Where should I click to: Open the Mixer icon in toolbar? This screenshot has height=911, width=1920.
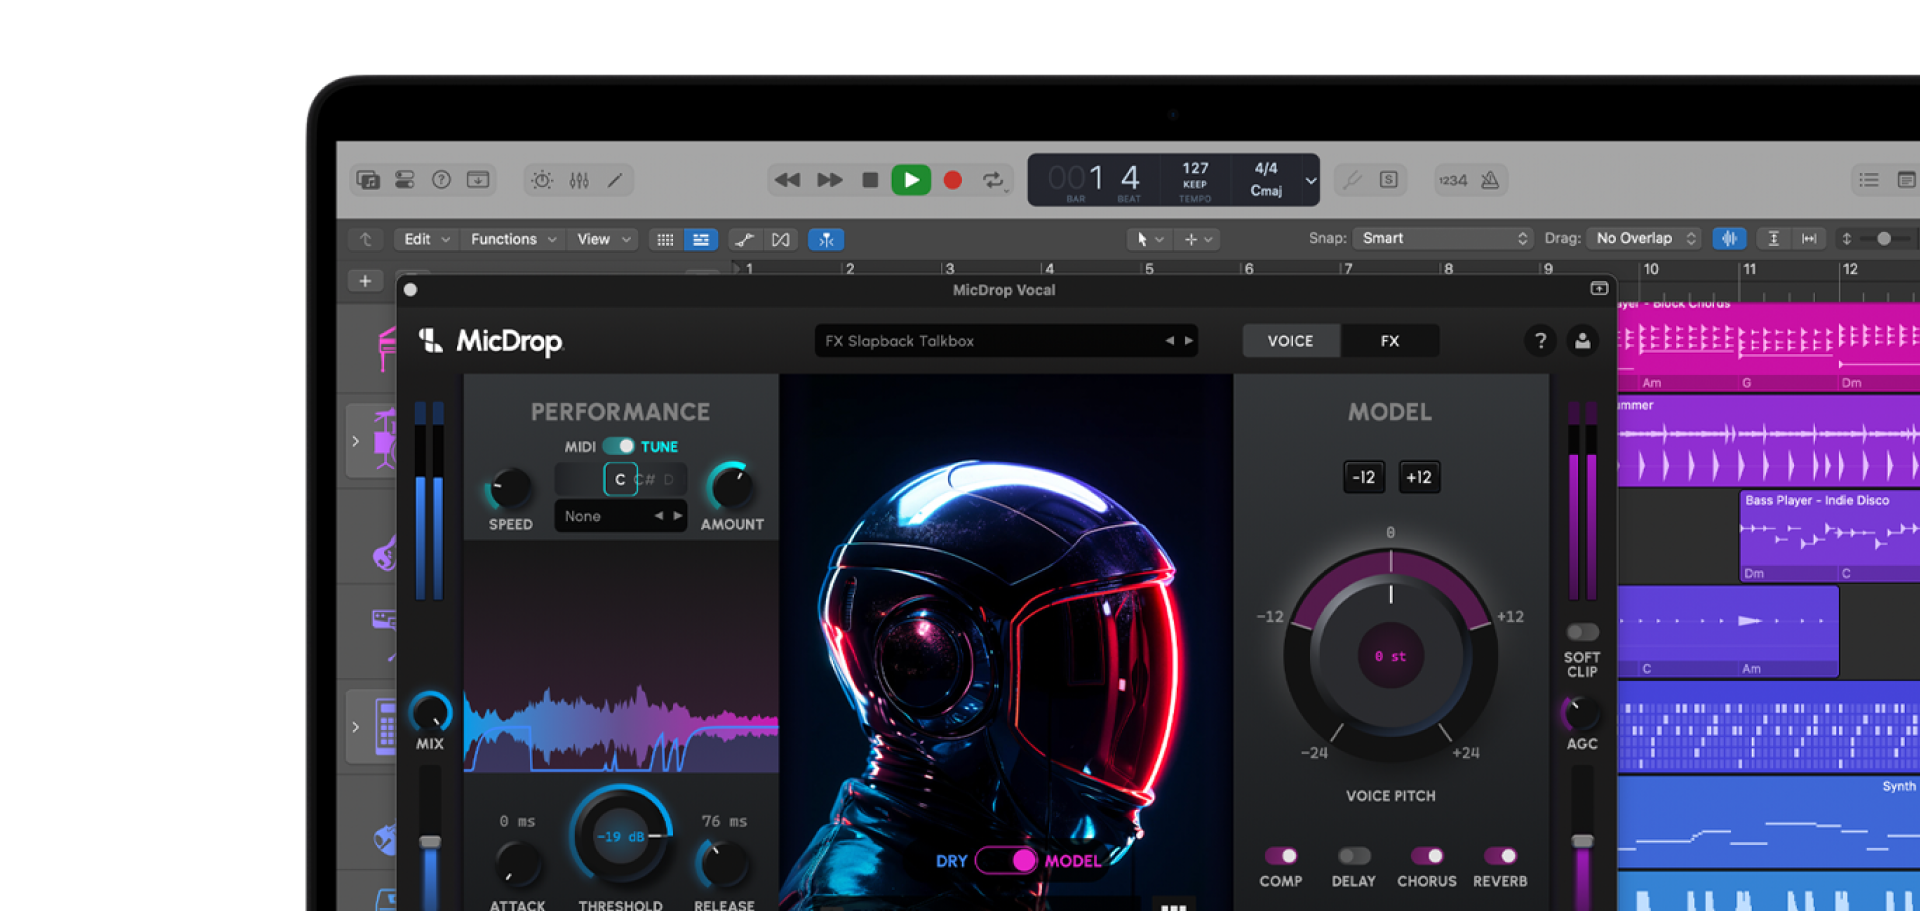(579, 180)
